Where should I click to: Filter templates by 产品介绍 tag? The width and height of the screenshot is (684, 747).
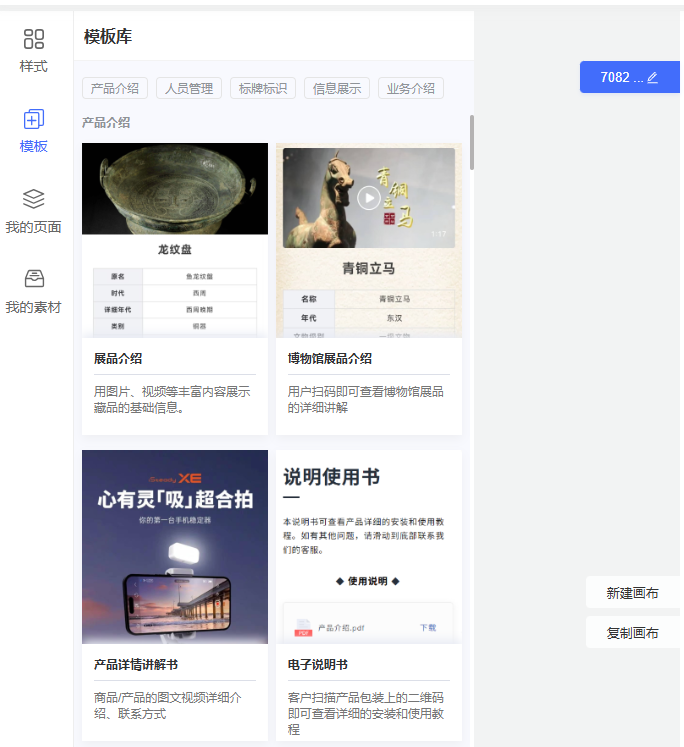coord(115,88)
